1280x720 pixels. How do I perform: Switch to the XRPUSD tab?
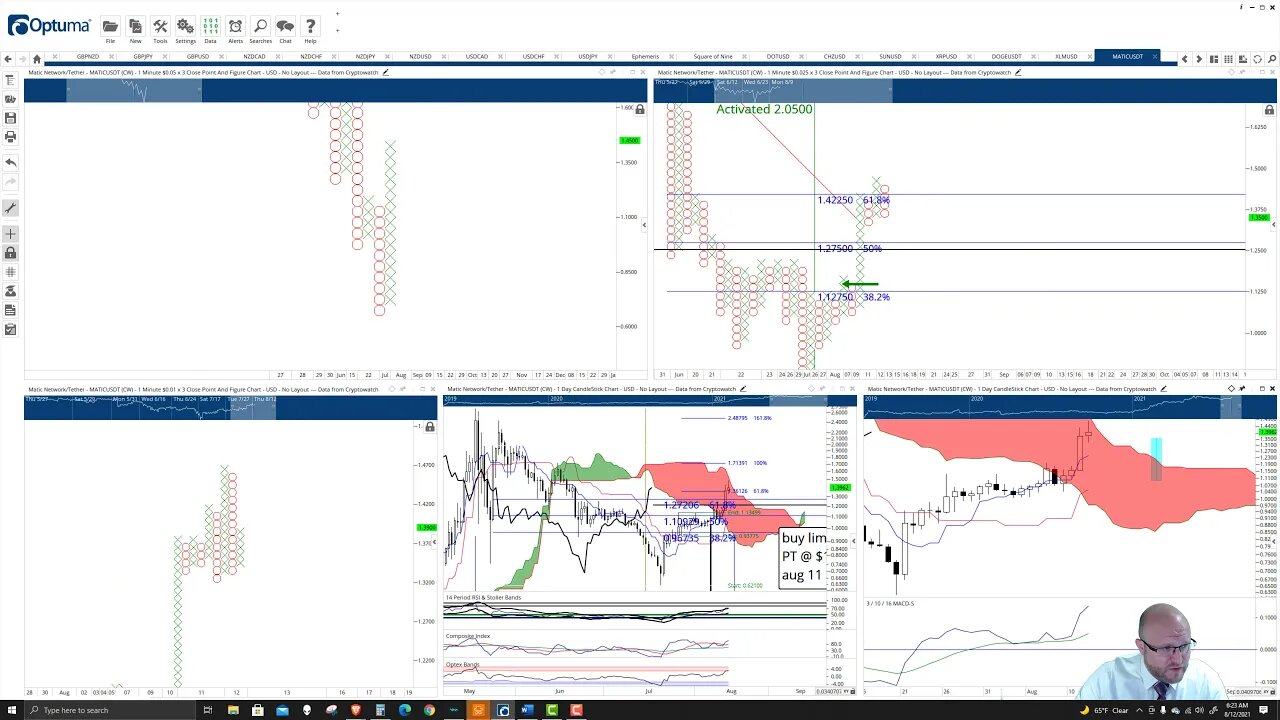946,56
